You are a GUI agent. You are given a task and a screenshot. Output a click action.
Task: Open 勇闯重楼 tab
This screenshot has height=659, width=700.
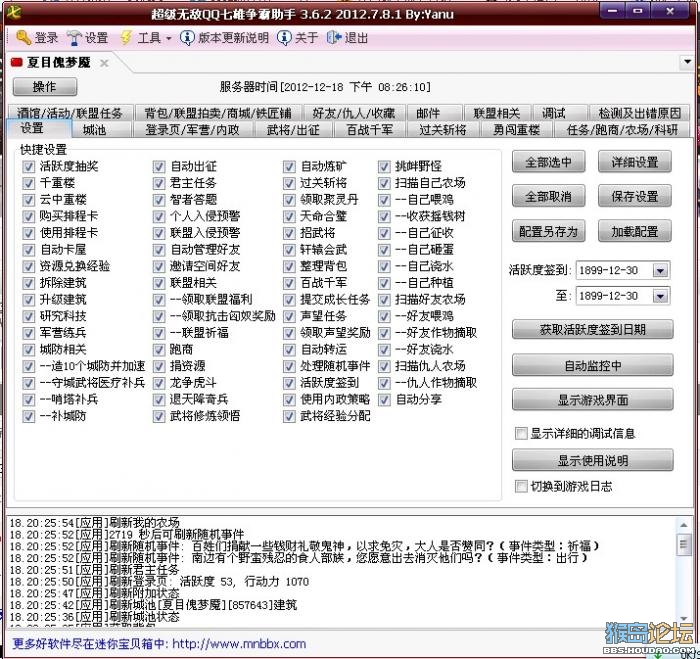[x=517, y=130]
